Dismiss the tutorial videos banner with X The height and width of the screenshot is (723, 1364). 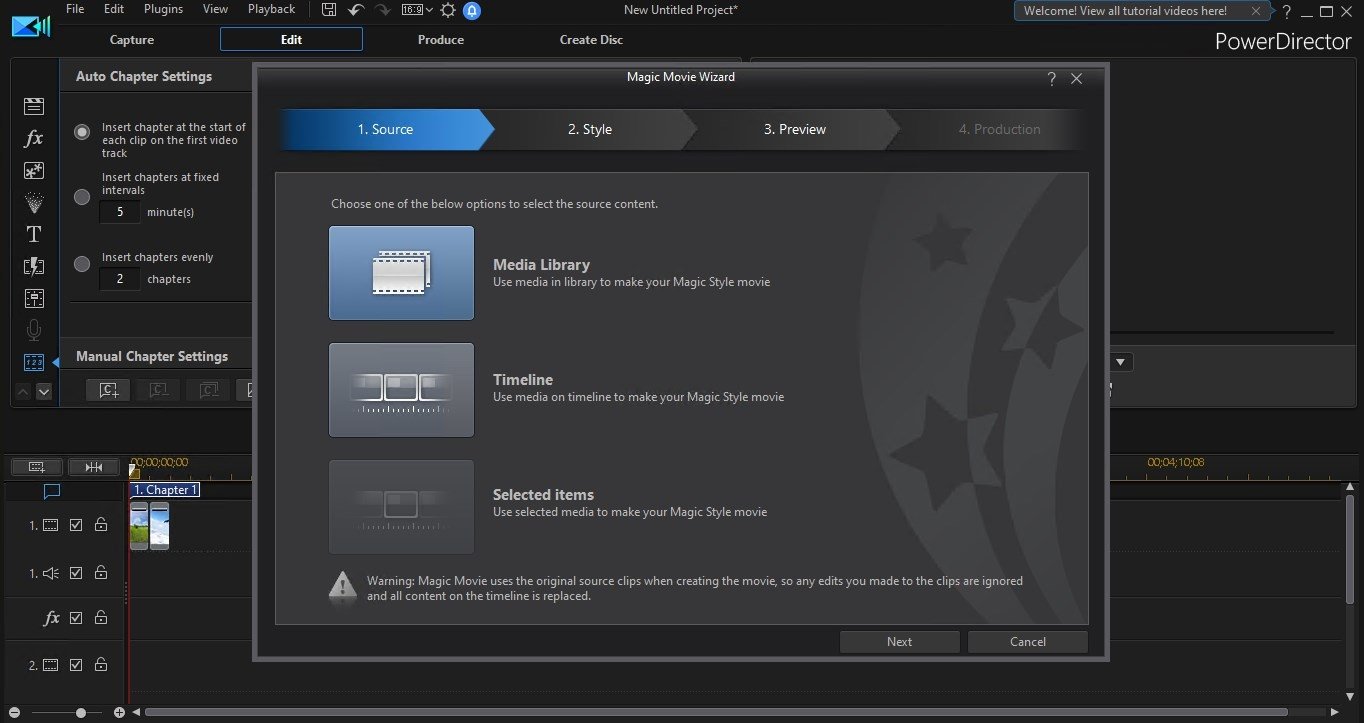pos(1256,11)
